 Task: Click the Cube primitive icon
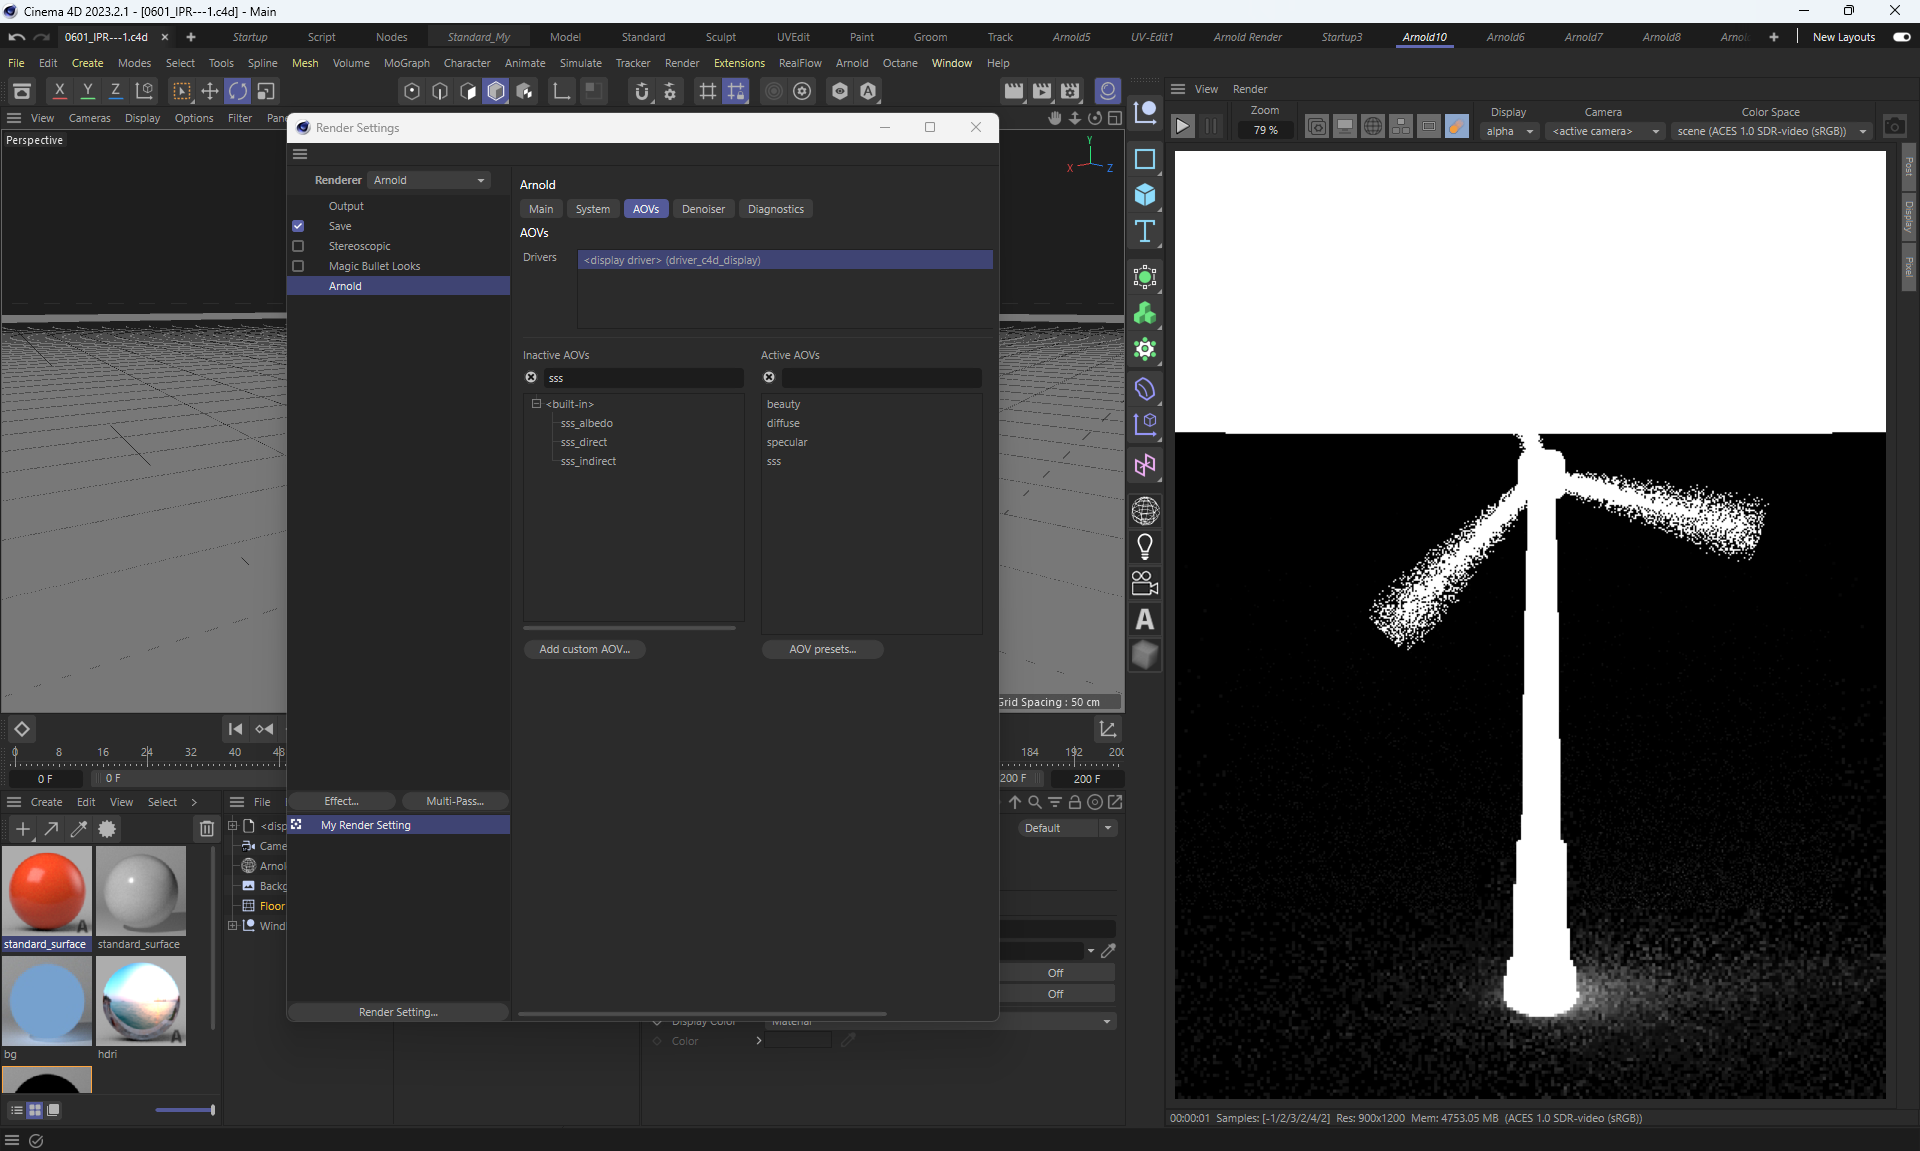pos(1145,195)
